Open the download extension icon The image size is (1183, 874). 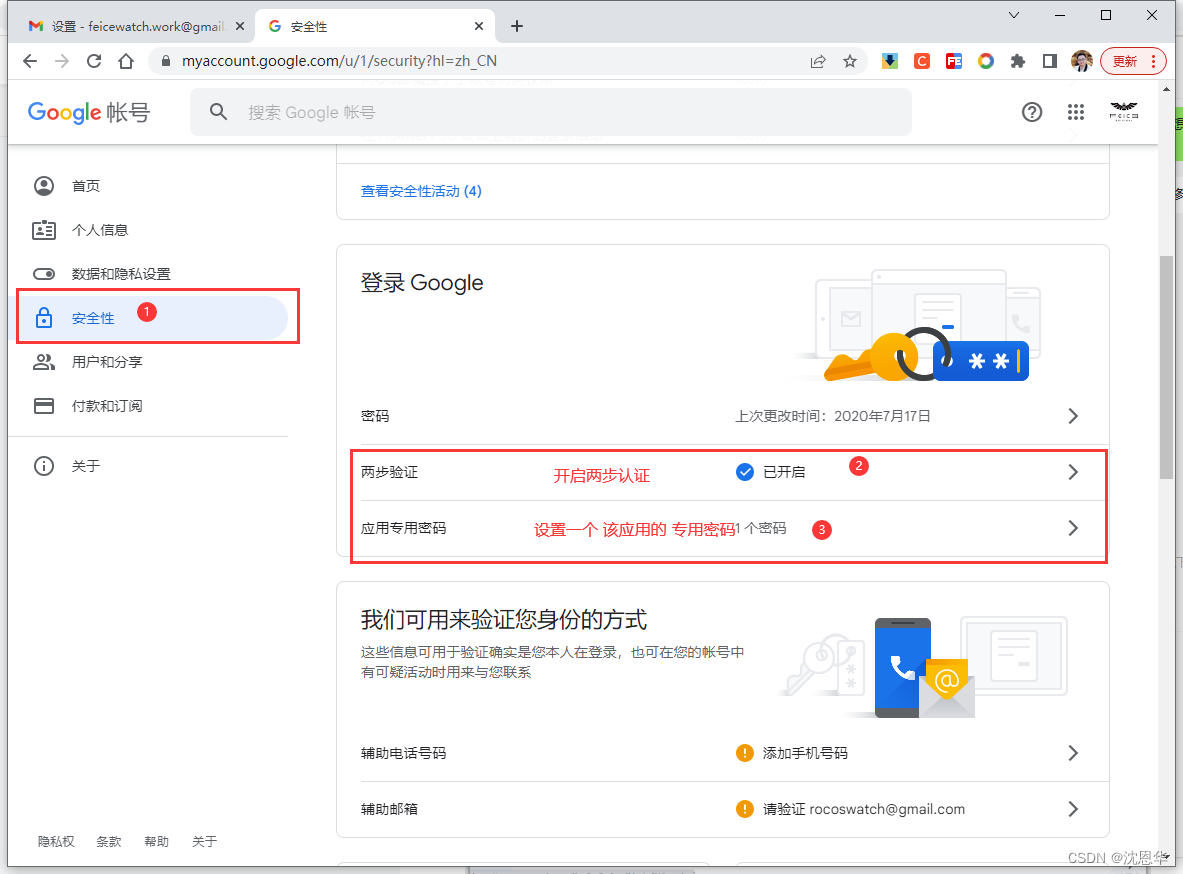[x=890, y=61]
